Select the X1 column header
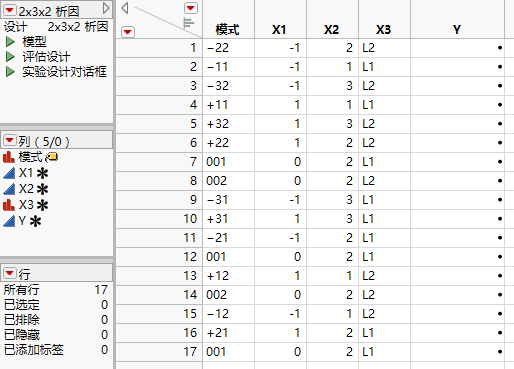Viewport: 514px width, 369px height. coord(280,19)
